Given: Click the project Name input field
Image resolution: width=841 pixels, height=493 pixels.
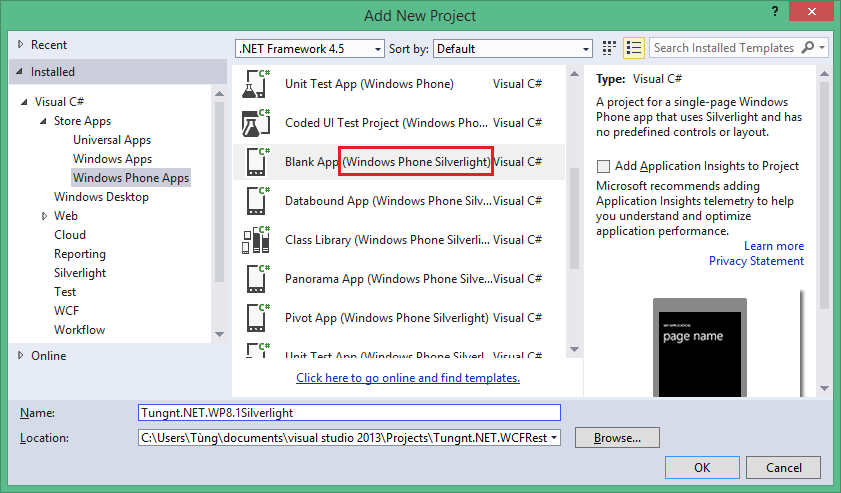Looking at the screenshot, I should 349,413.
